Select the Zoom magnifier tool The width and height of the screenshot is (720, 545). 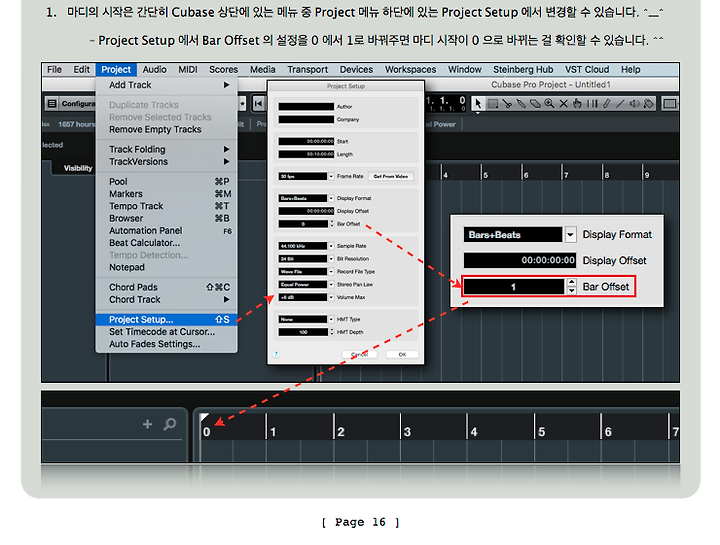[x=549, y=104]
